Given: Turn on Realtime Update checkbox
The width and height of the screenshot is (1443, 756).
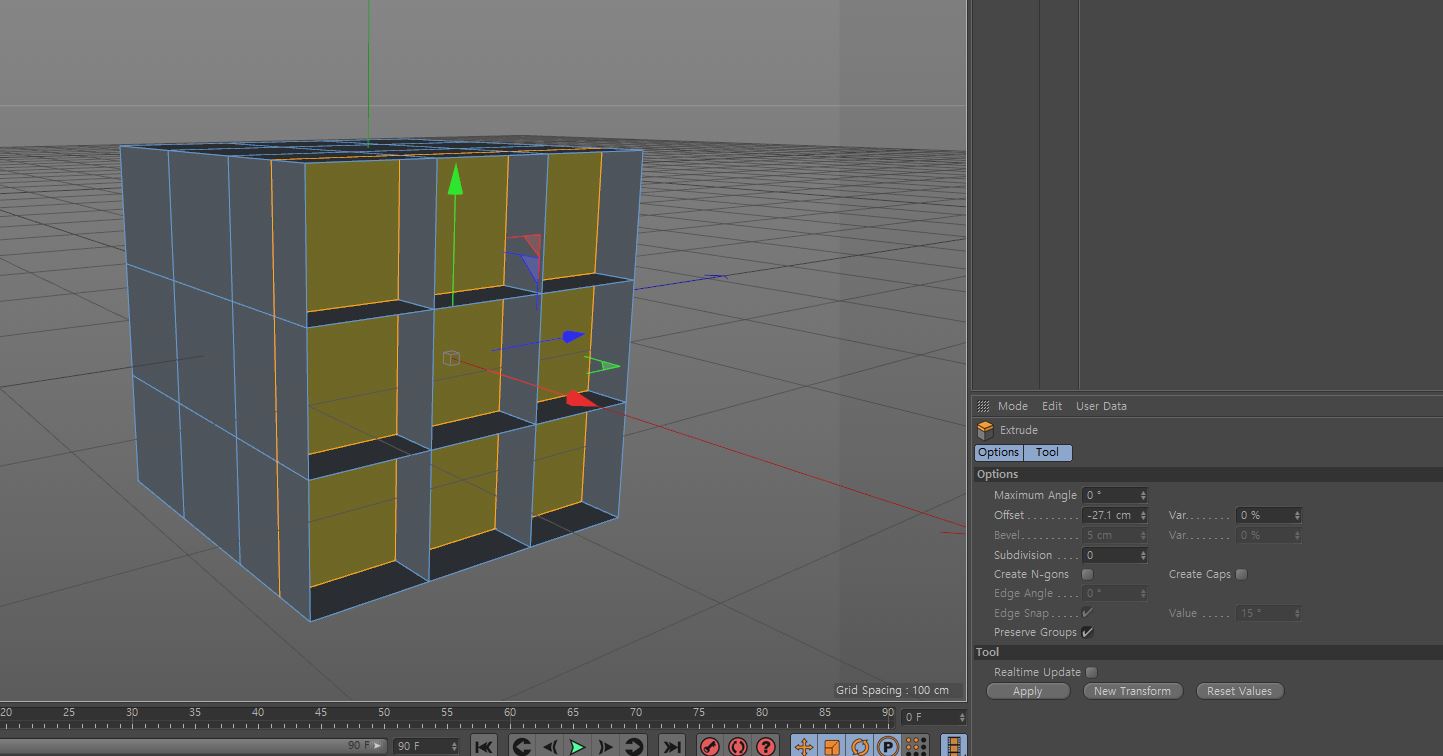Looking at the screenshot, I should 1091,672.
